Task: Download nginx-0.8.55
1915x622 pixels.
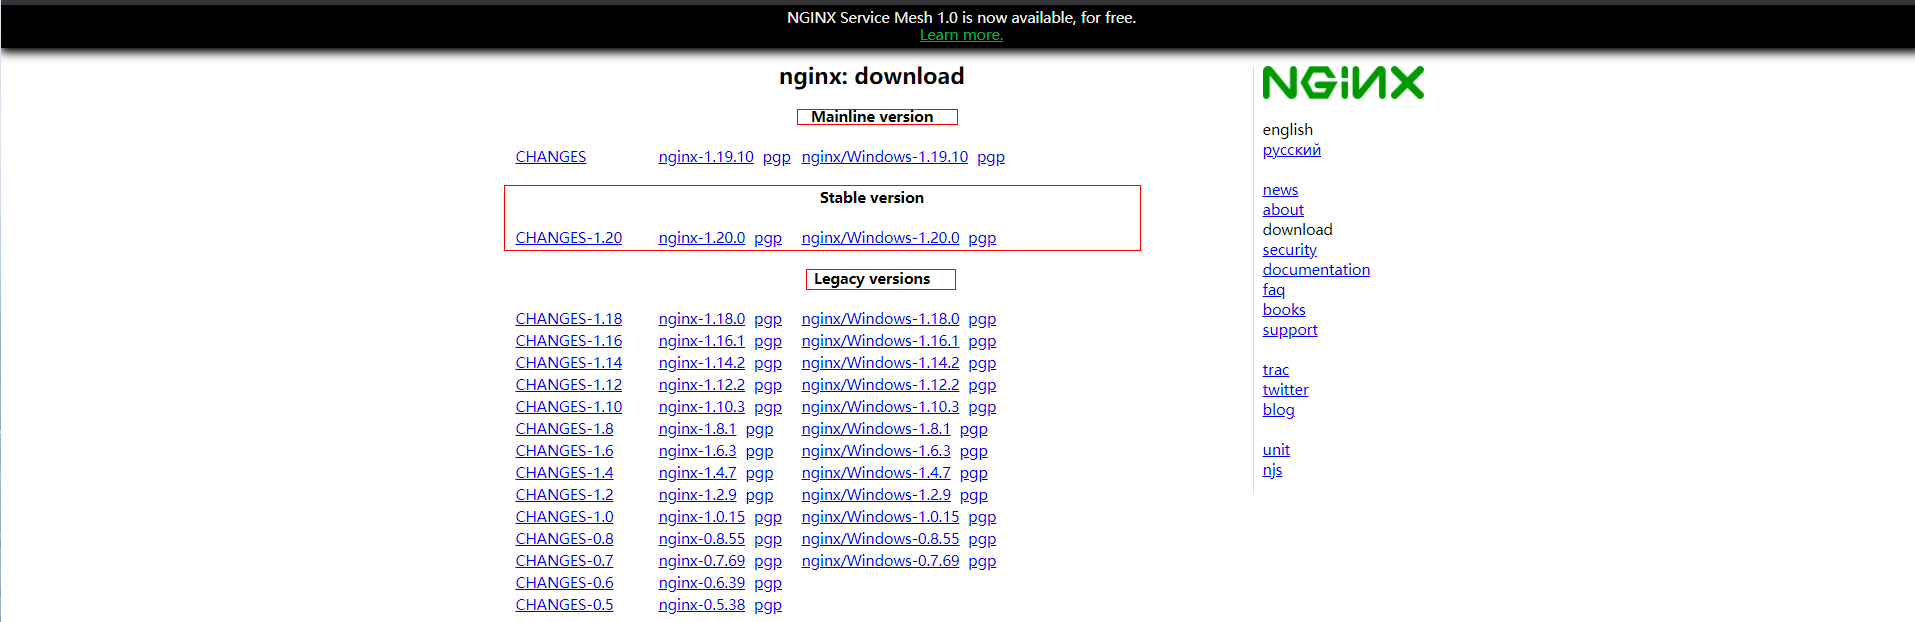Action: pos(702,539)
